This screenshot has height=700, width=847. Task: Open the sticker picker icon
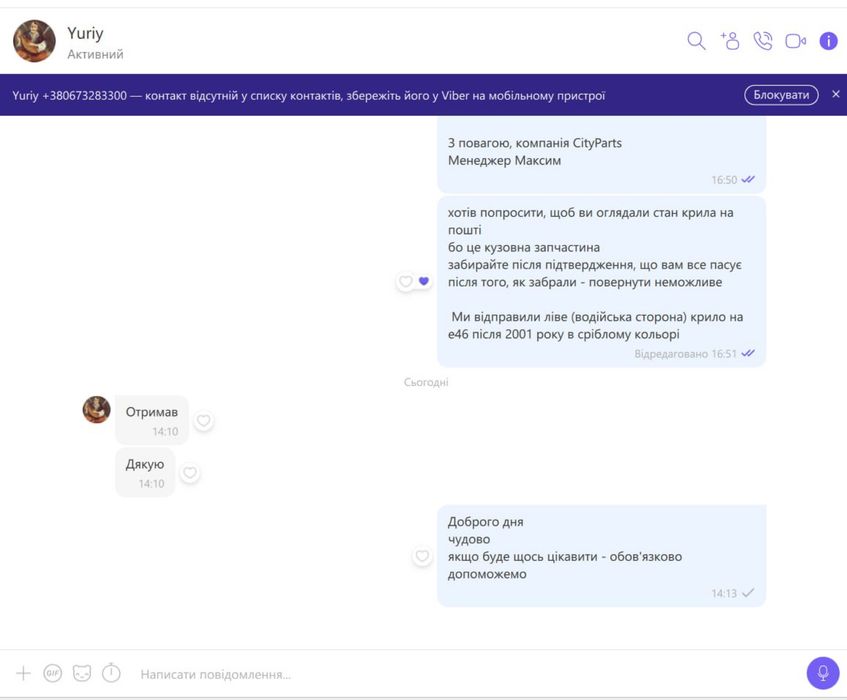pyautogui.click(x=82, y=673)
